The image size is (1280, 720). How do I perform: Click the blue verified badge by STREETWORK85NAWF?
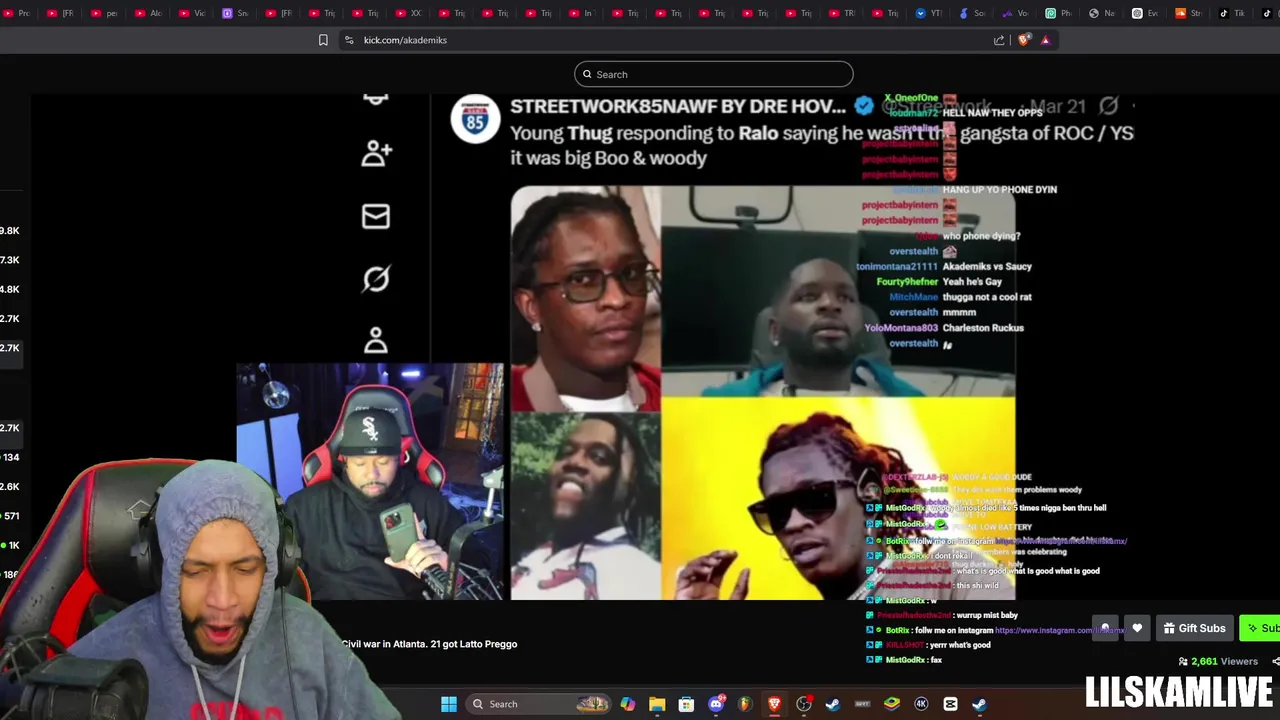864,106
